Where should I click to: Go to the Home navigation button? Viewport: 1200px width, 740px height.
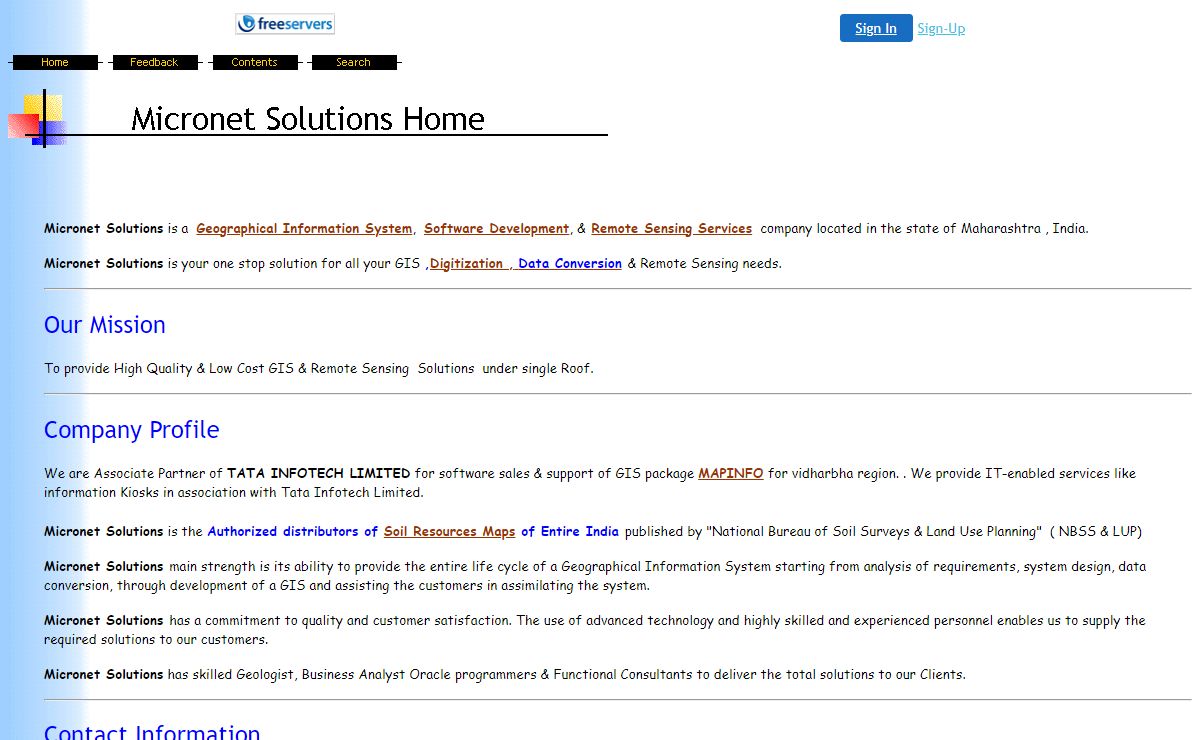click(x=55, y=62)
